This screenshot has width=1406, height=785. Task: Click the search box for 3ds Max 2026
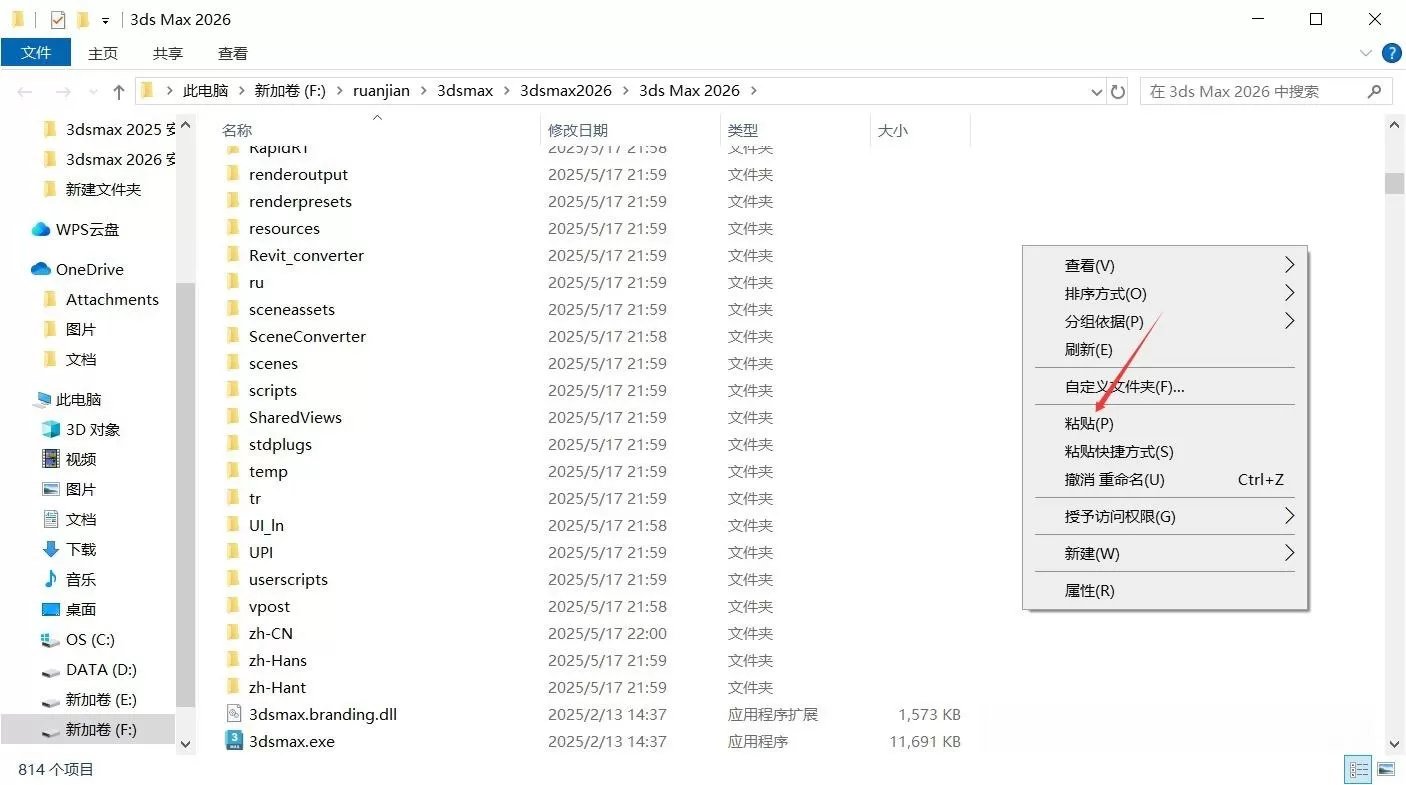tap(1254, 91)
